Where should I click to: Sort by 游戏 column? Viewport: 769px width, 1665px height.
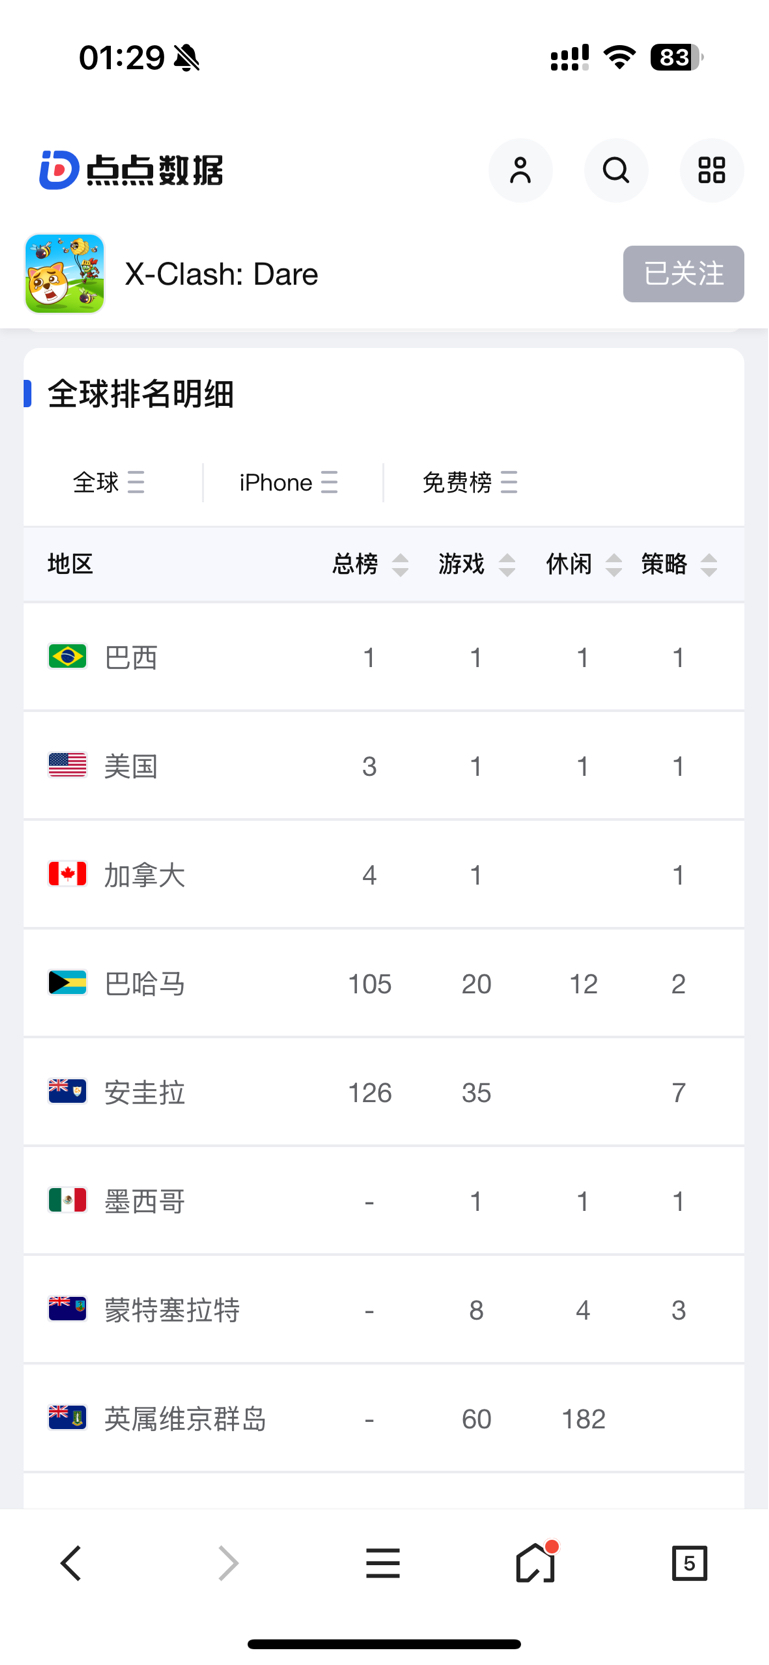pos(477,565)
